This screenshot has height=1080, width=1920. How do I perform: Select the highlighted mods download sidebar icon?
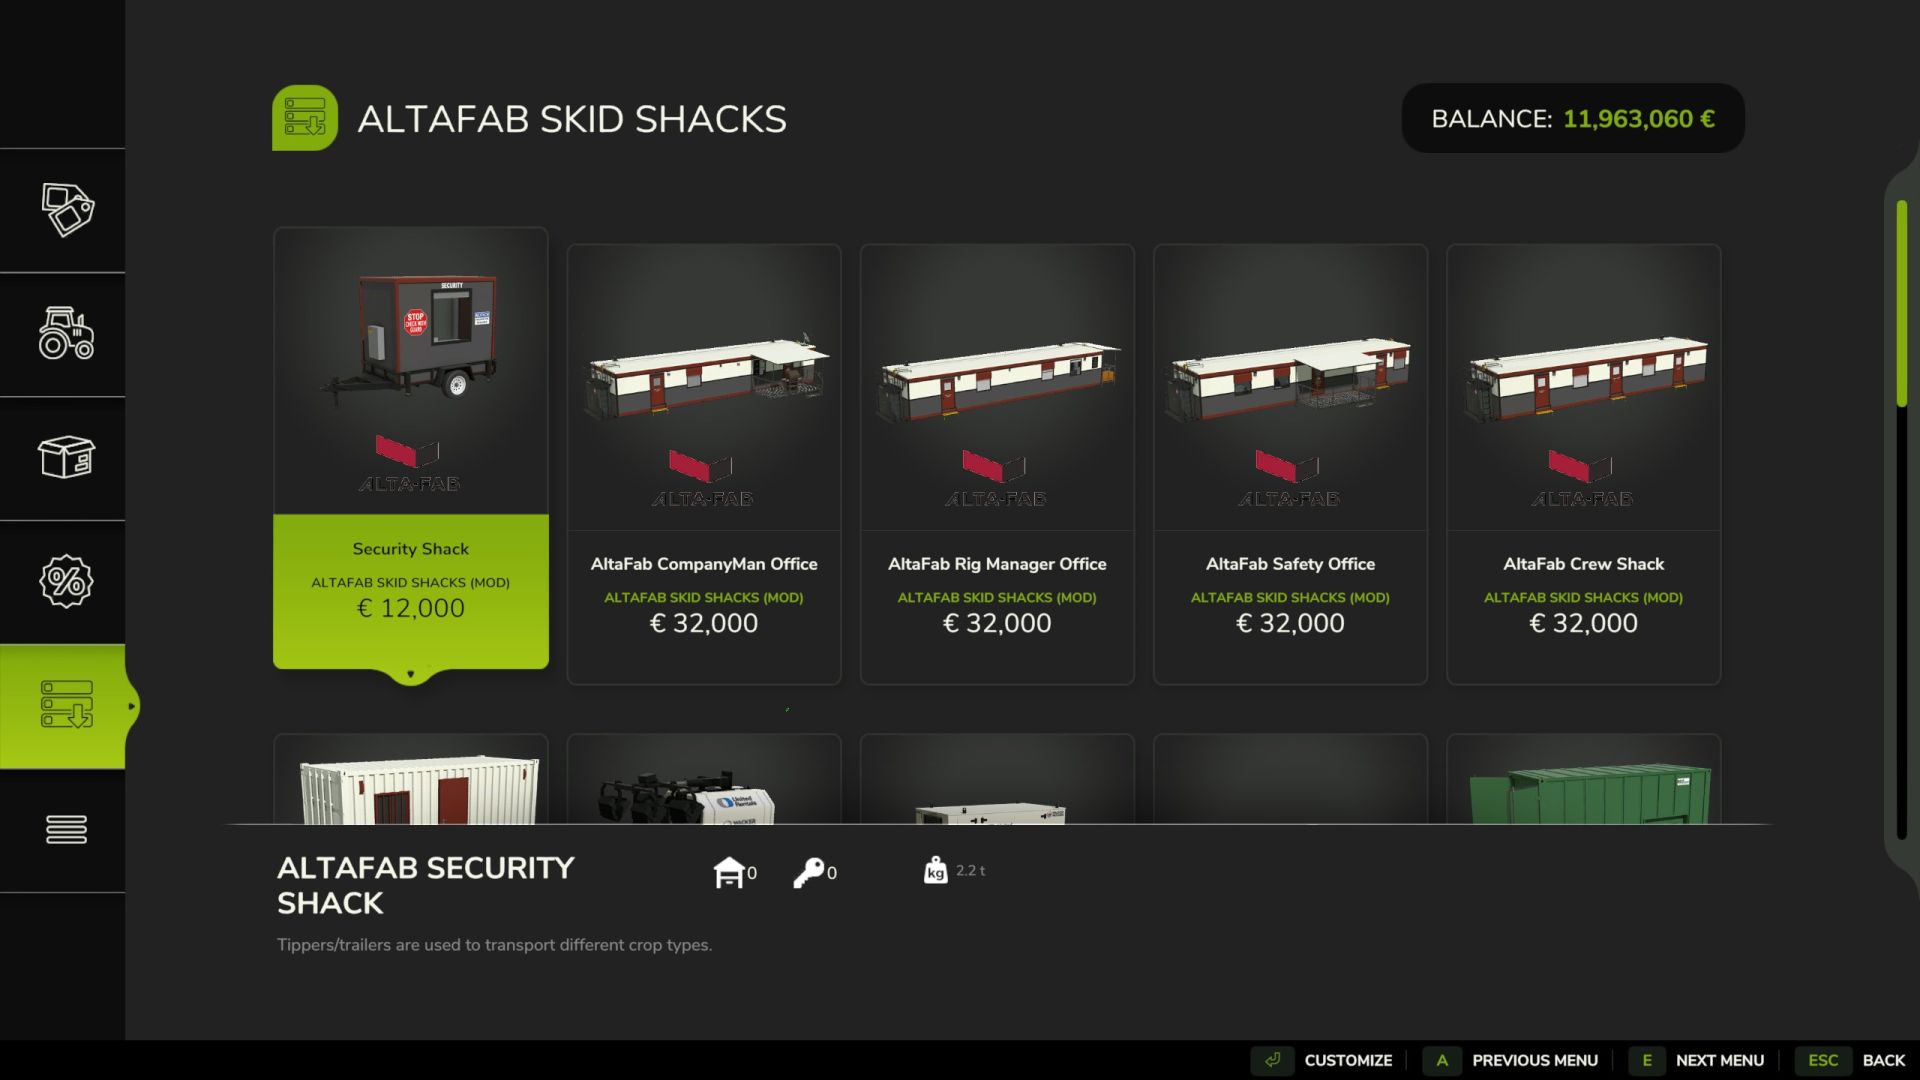[x=67, y=705]
